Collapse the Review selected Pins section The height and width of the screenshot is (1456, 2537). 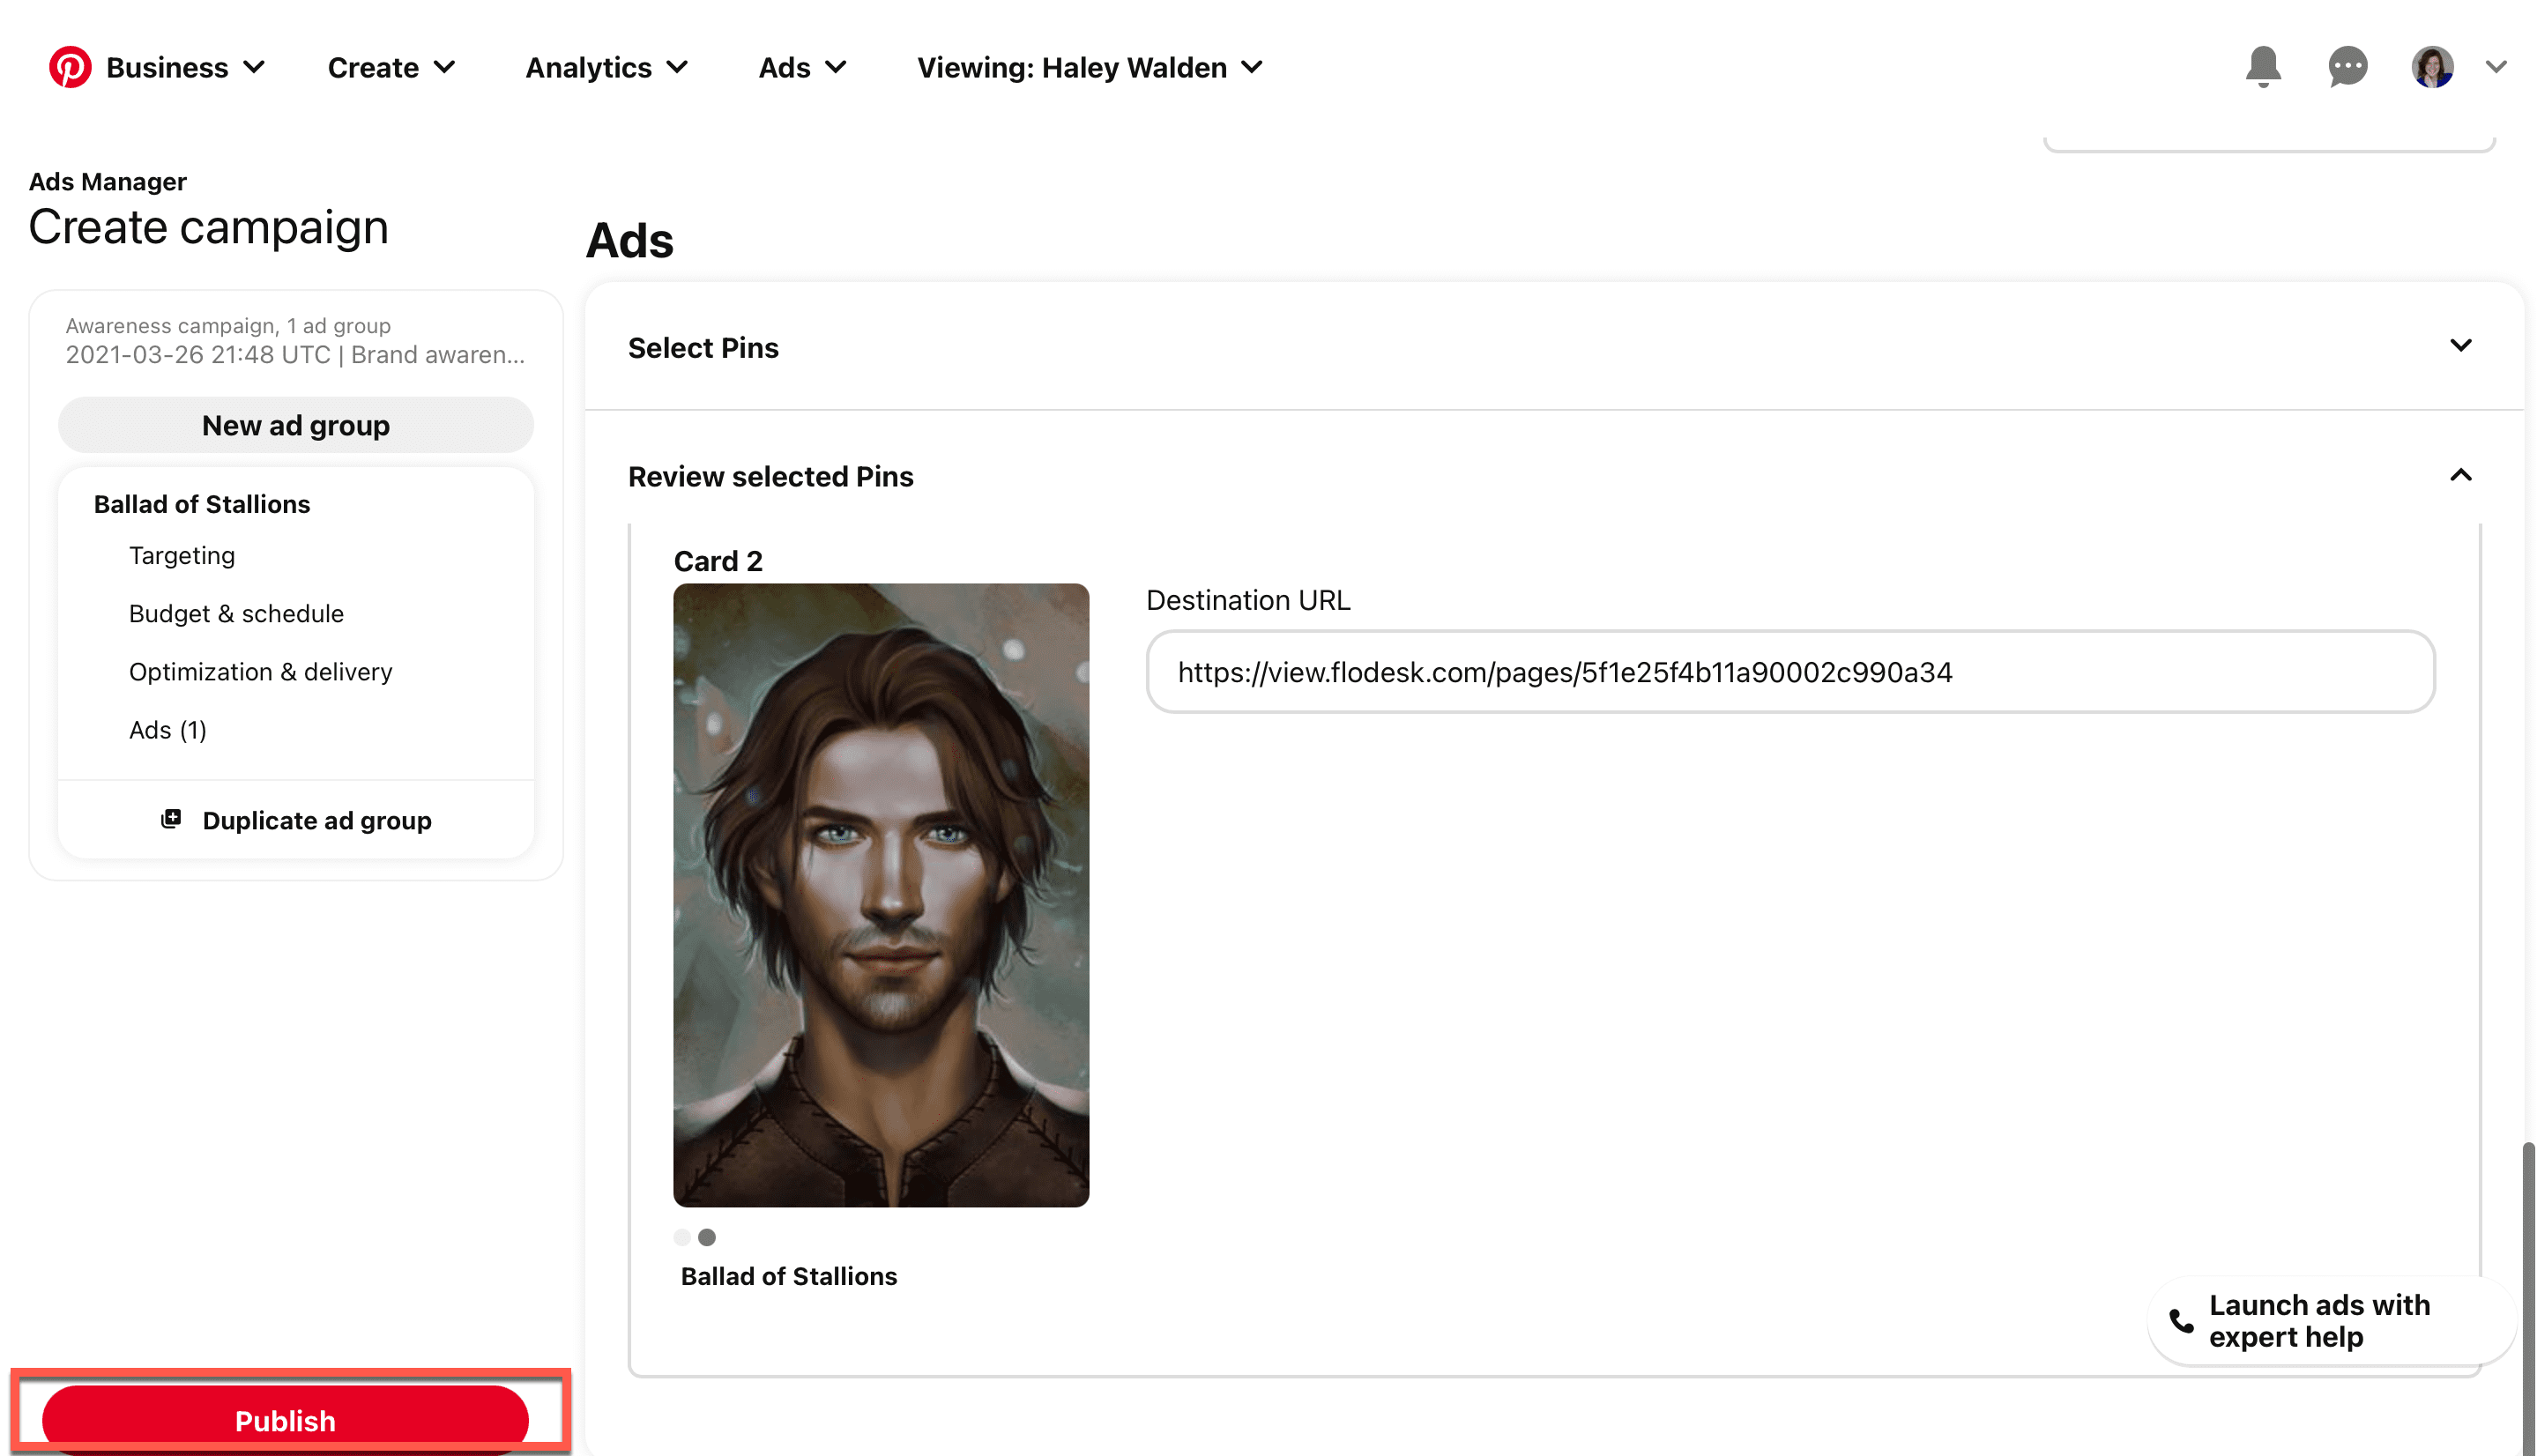click(x=2460, y=475)
